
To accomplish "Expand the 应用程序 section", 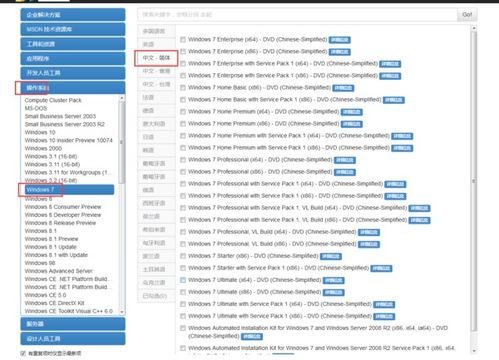I will point(73,59).
